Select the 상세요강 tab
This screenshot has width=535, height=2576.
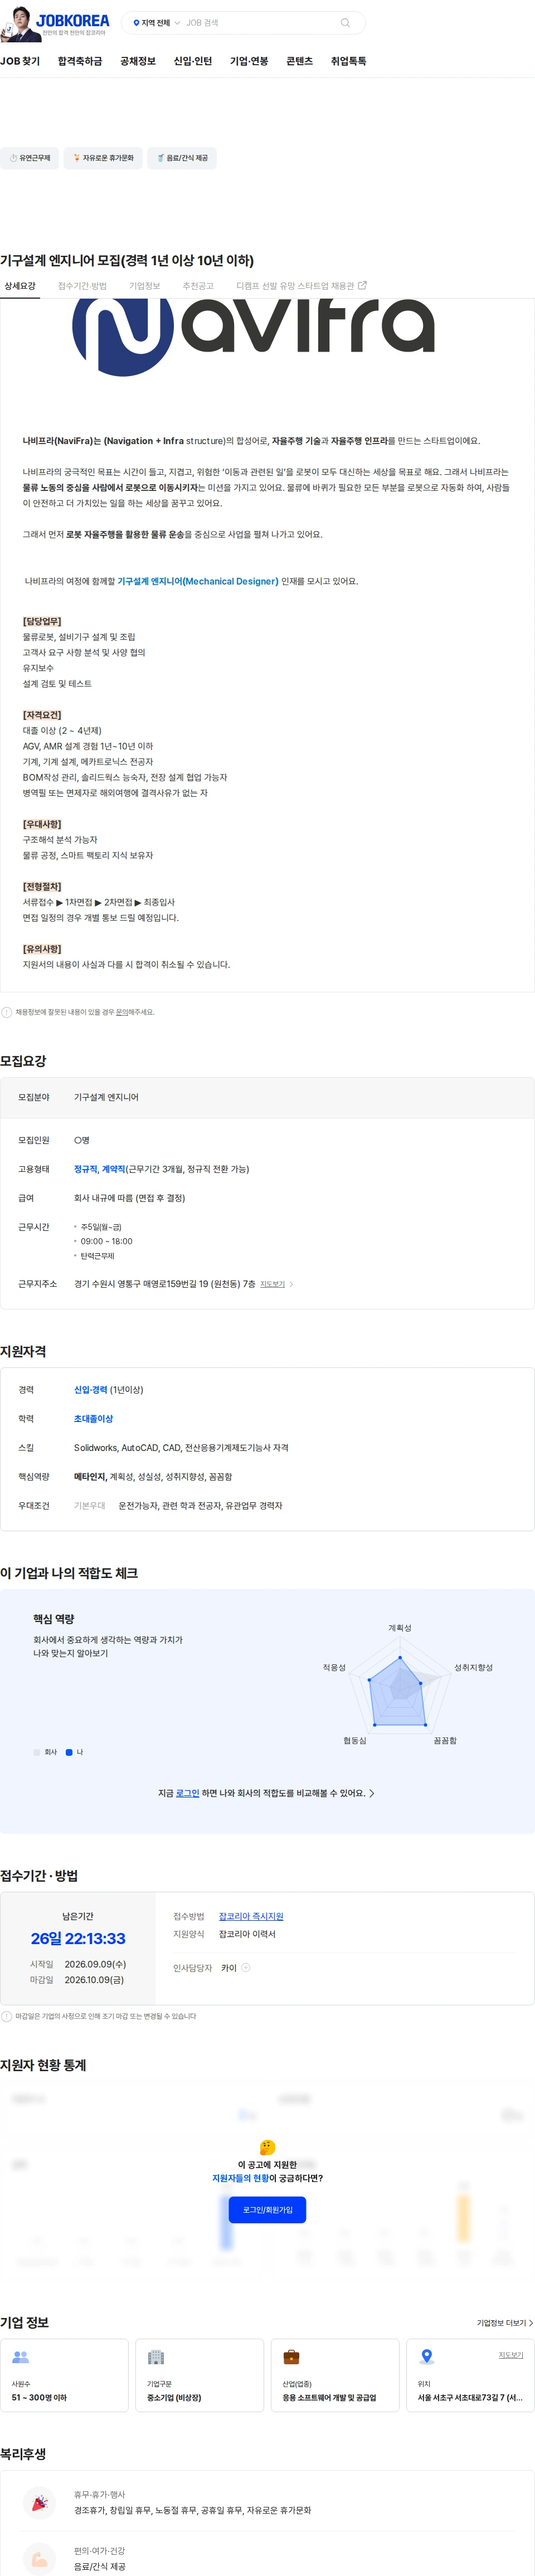(x=20, y=286)
